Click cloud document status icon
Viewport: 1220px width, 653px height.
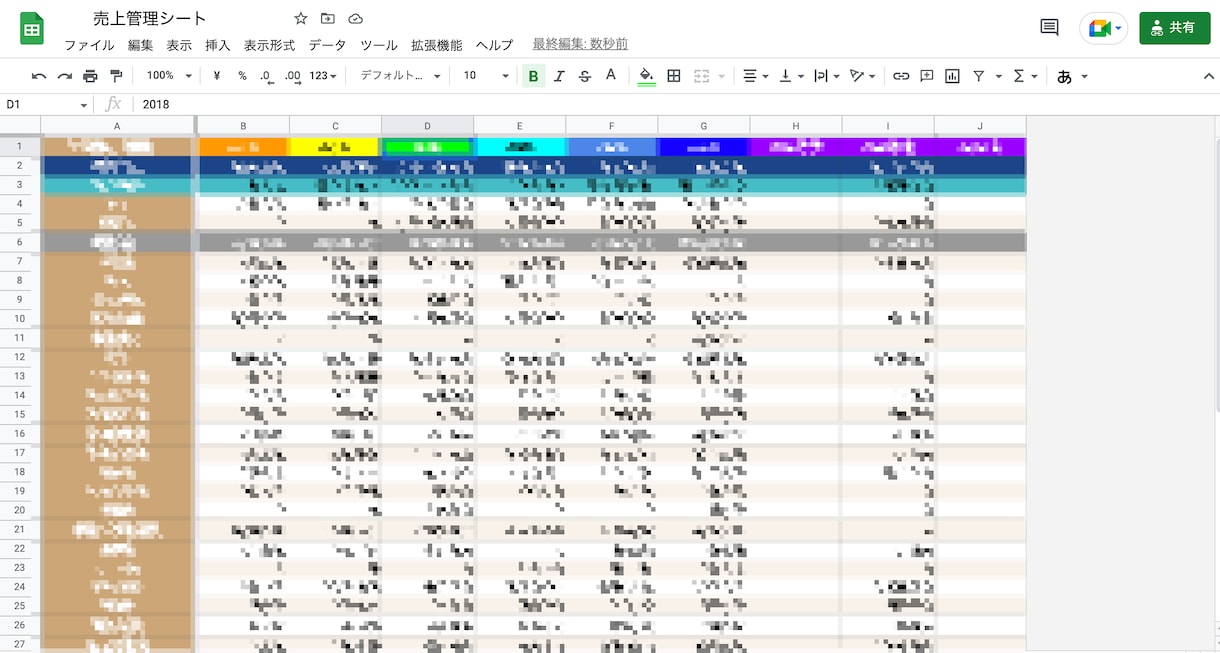[x=356, y=19]
